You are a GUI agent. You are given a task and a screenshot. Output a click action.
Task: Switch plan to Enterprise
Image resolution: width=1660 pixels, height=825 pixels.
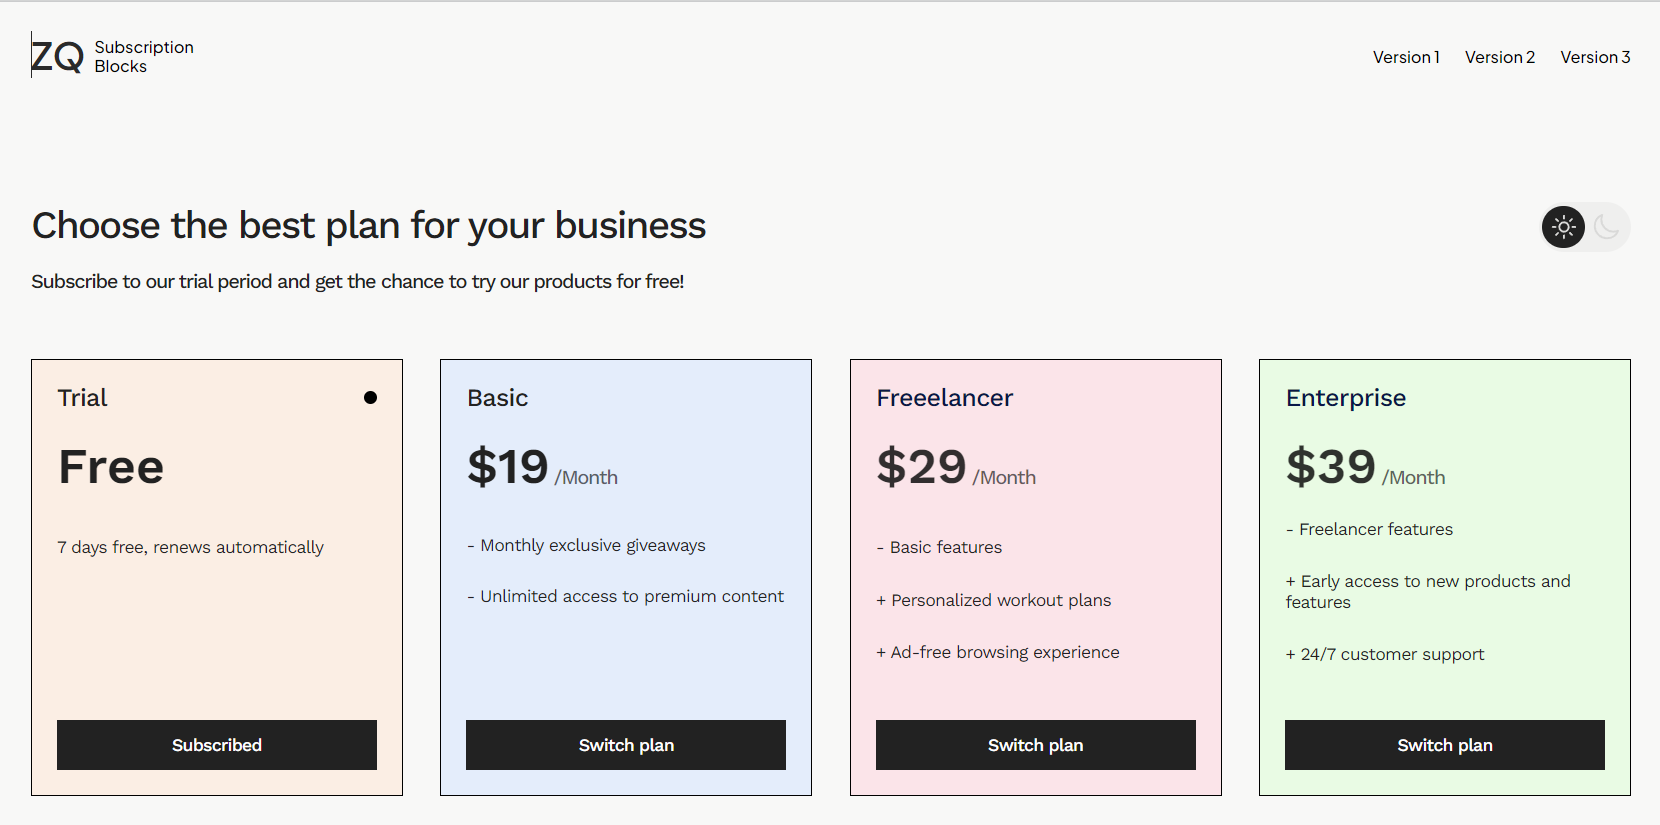pos(1444,745)
